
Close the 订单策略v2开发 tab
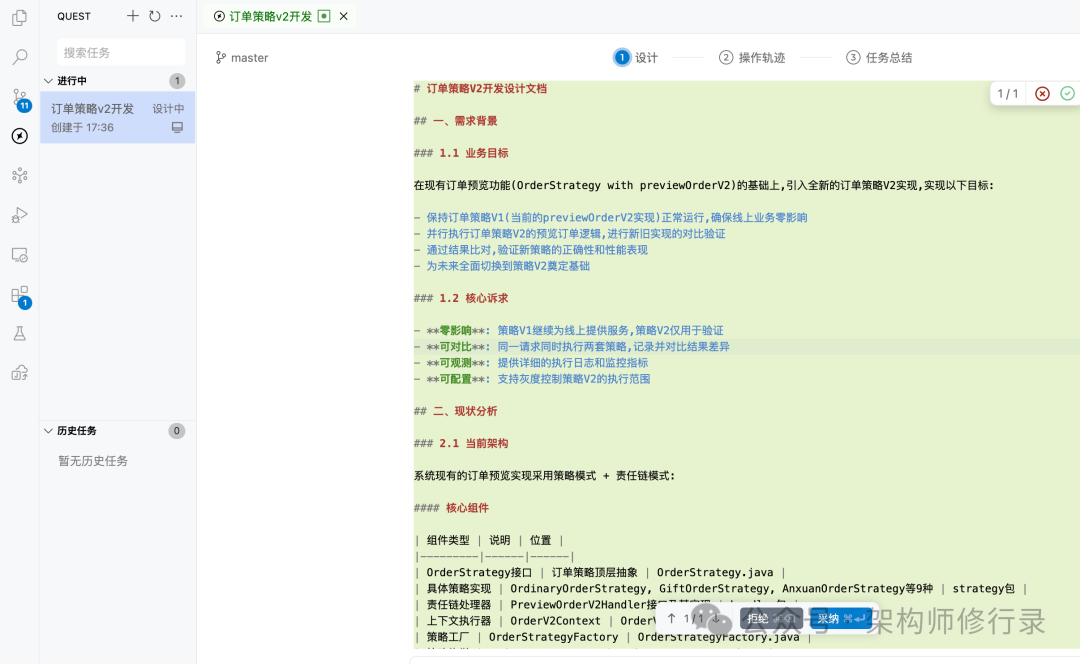point(344,16)
